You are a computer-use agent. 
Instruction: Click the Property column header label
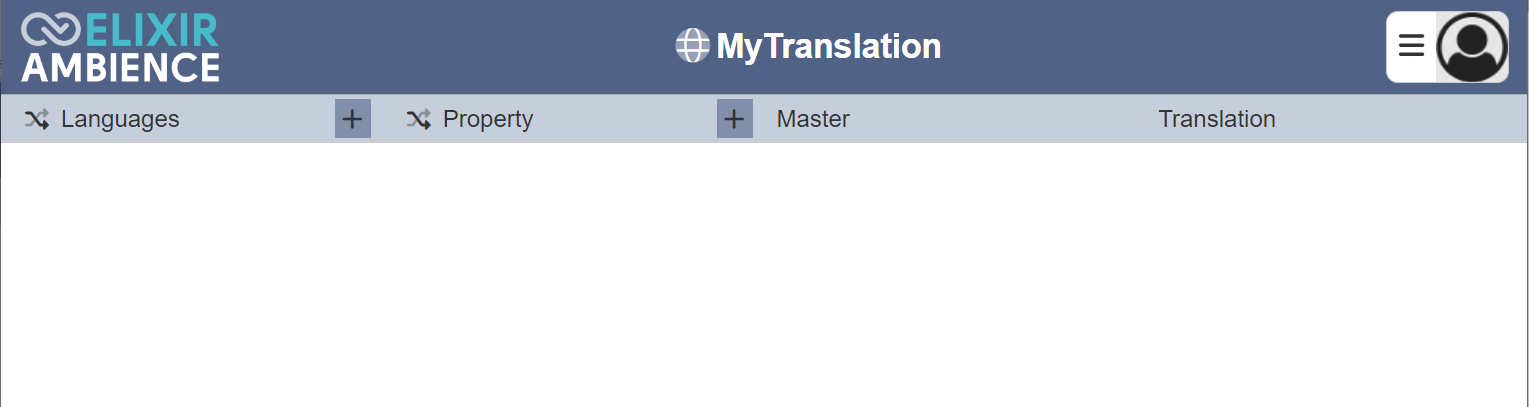(x=488, y=119)
